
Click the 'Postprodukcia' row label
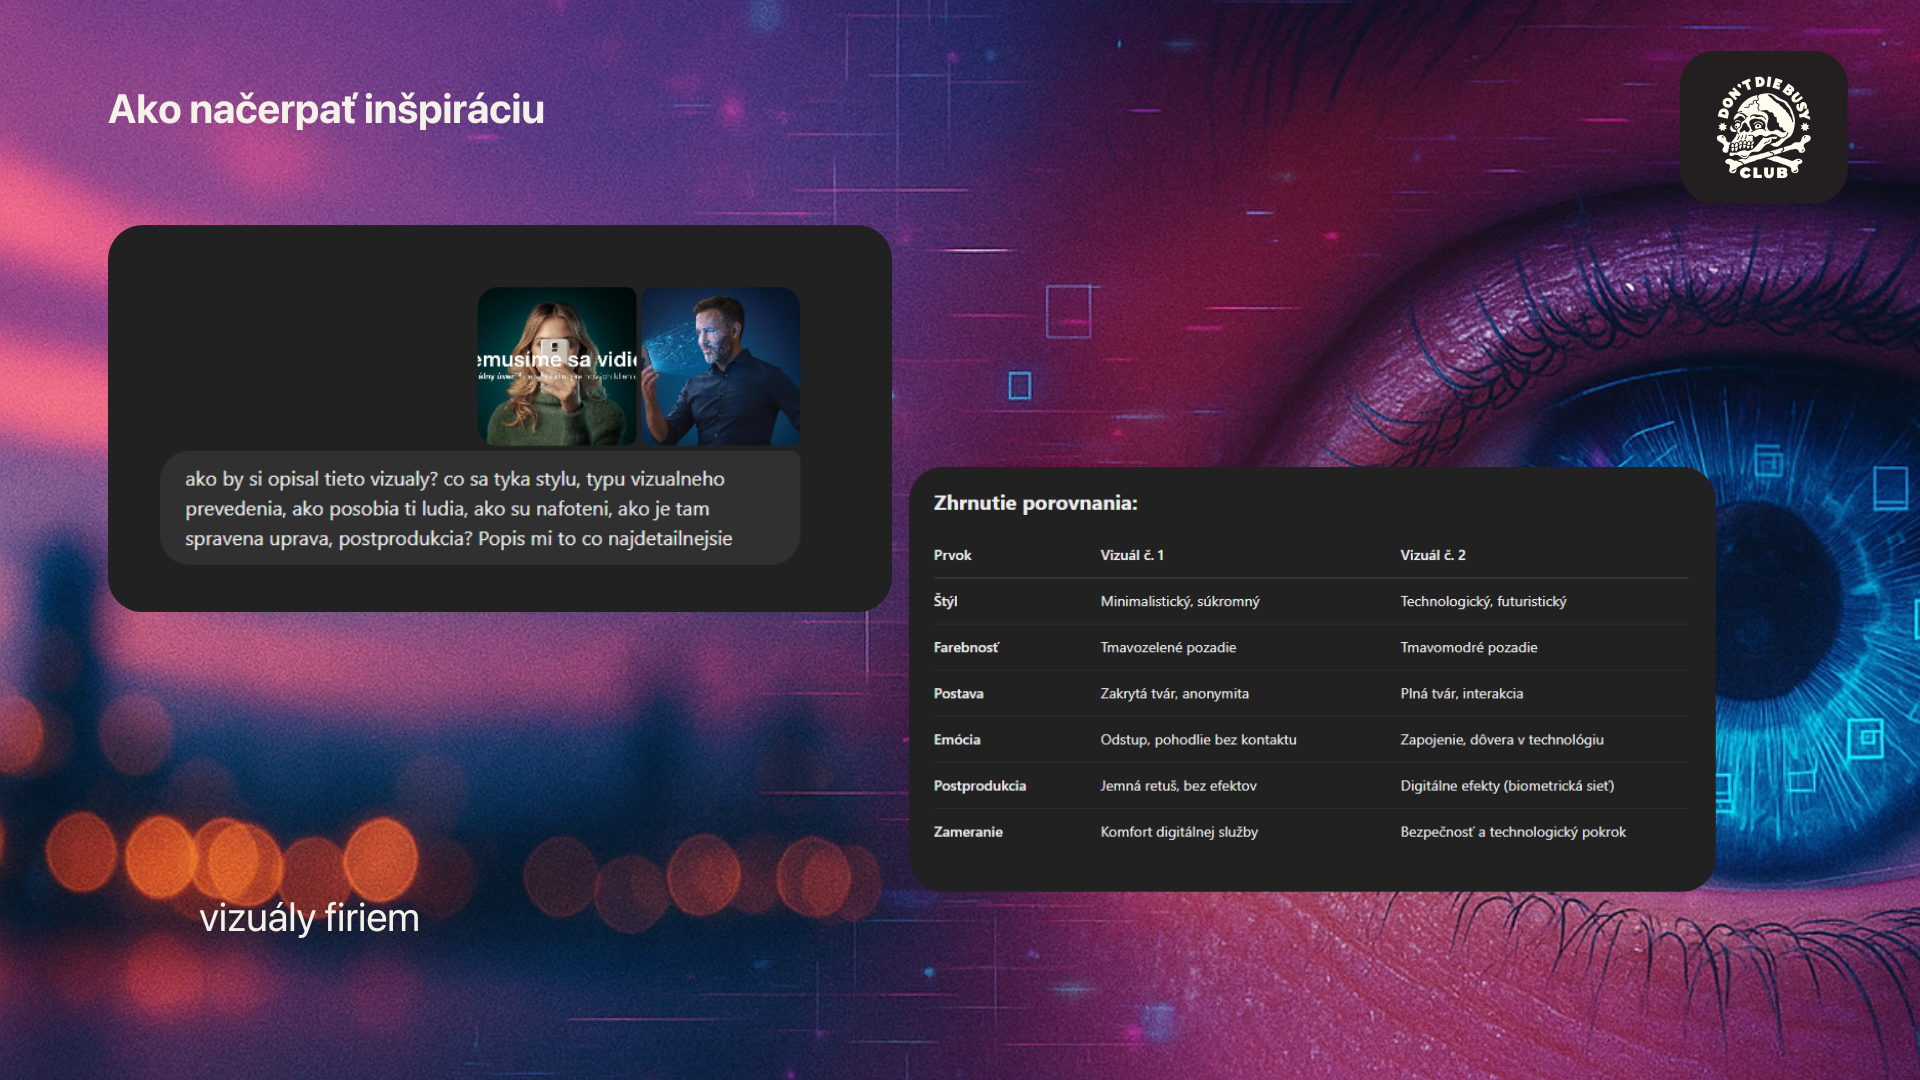[979, 785]
